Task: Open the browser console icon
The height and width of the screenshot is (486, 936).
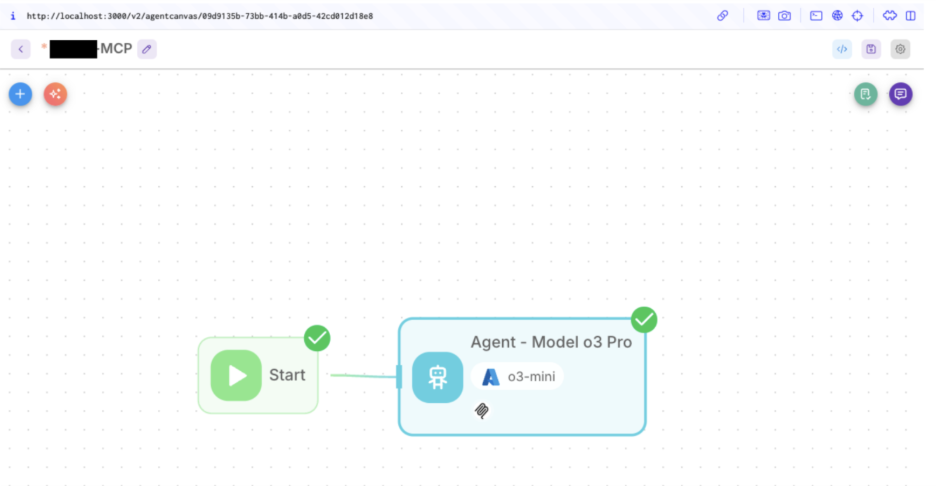Action: [x=816, y=16]
